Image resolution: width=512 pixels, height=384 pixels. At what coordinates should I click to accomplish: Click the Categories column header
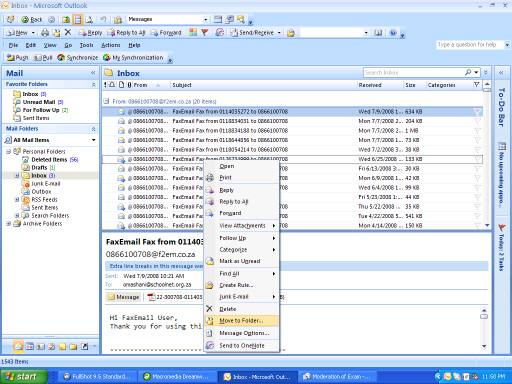(449, 85)
